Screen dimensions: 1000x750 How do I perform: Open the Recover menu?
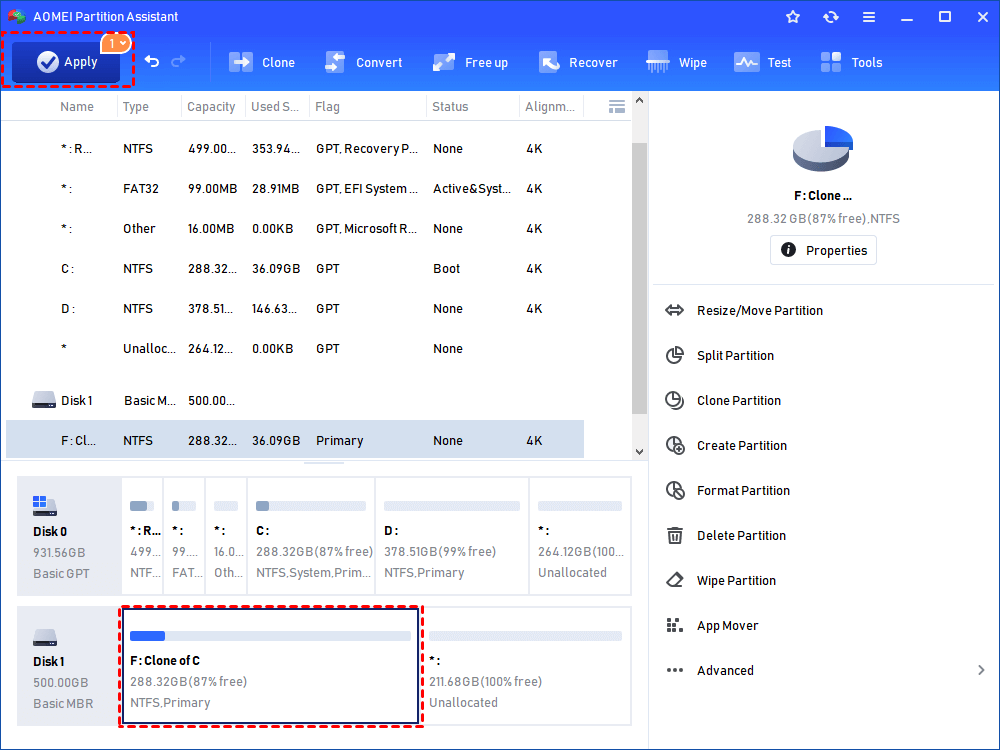578,62
